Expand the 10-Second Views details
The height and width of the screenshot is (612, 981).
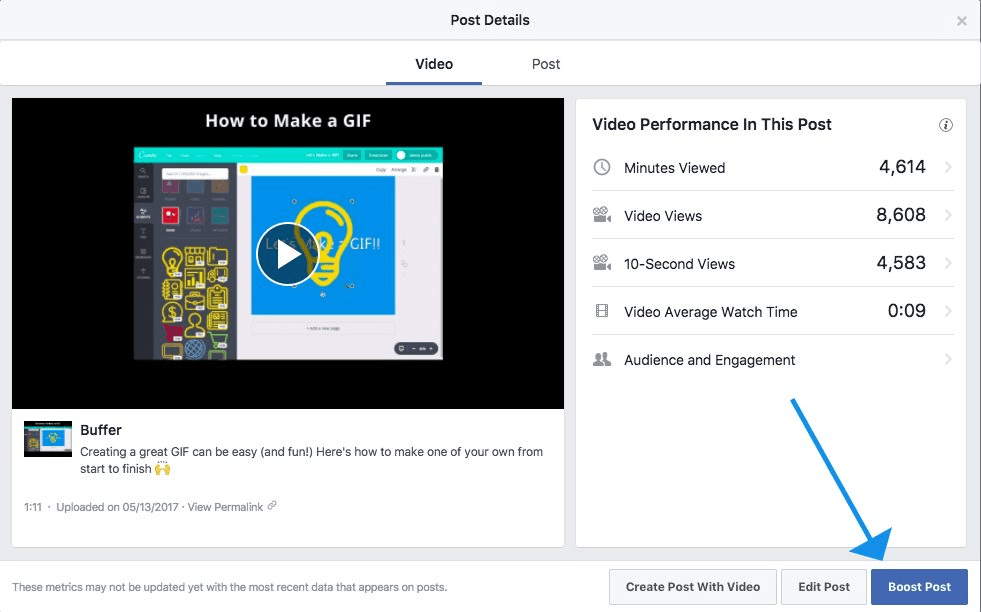[x=948, y=263]
